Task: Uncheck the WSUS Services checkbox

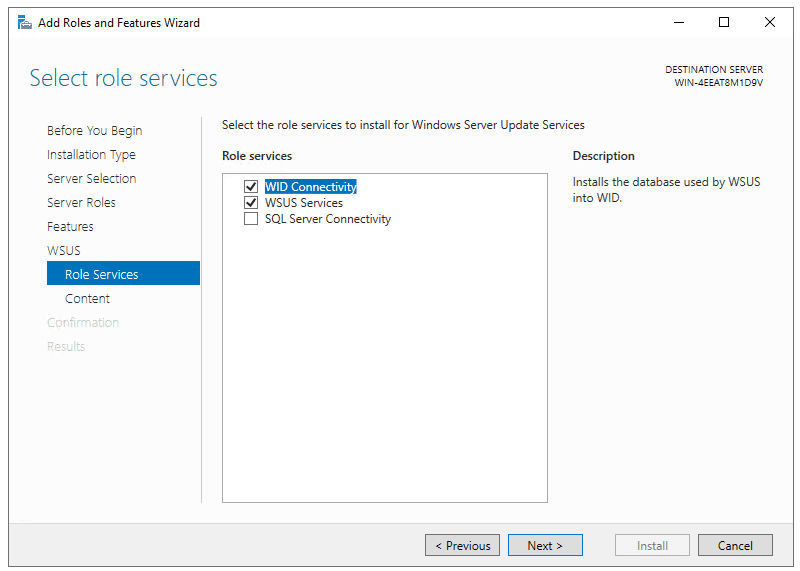Action: click(251, 203)
